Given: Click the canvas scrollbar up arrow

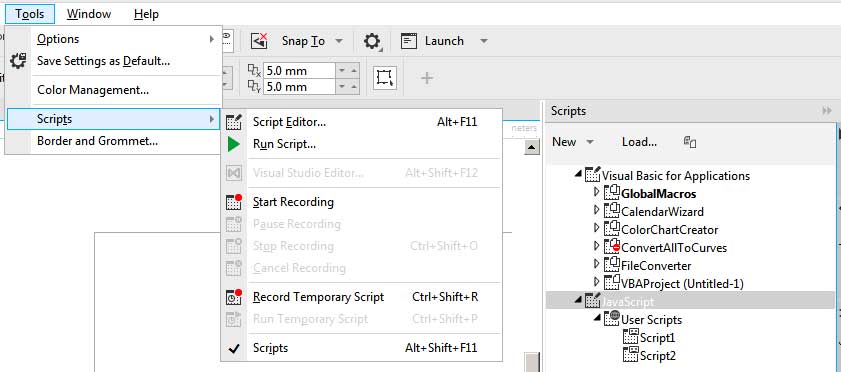Looking at the screenshot, I should pos(532,147).
